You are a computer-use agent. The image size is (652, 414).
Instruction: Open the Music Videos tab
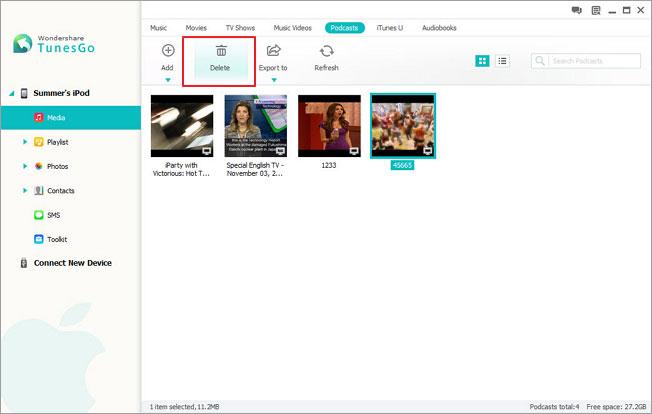292,28
